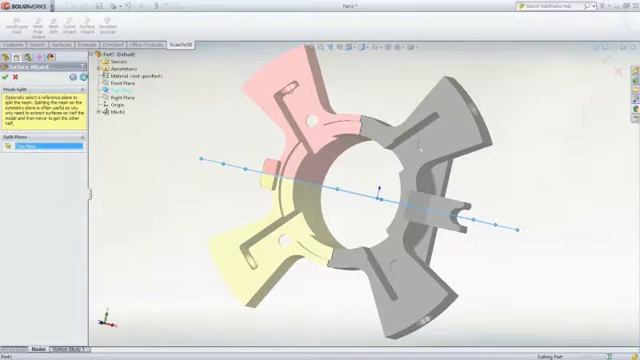Go to next wizard step
This screenshot has height=360, width=640.
(x=83, y=77)
